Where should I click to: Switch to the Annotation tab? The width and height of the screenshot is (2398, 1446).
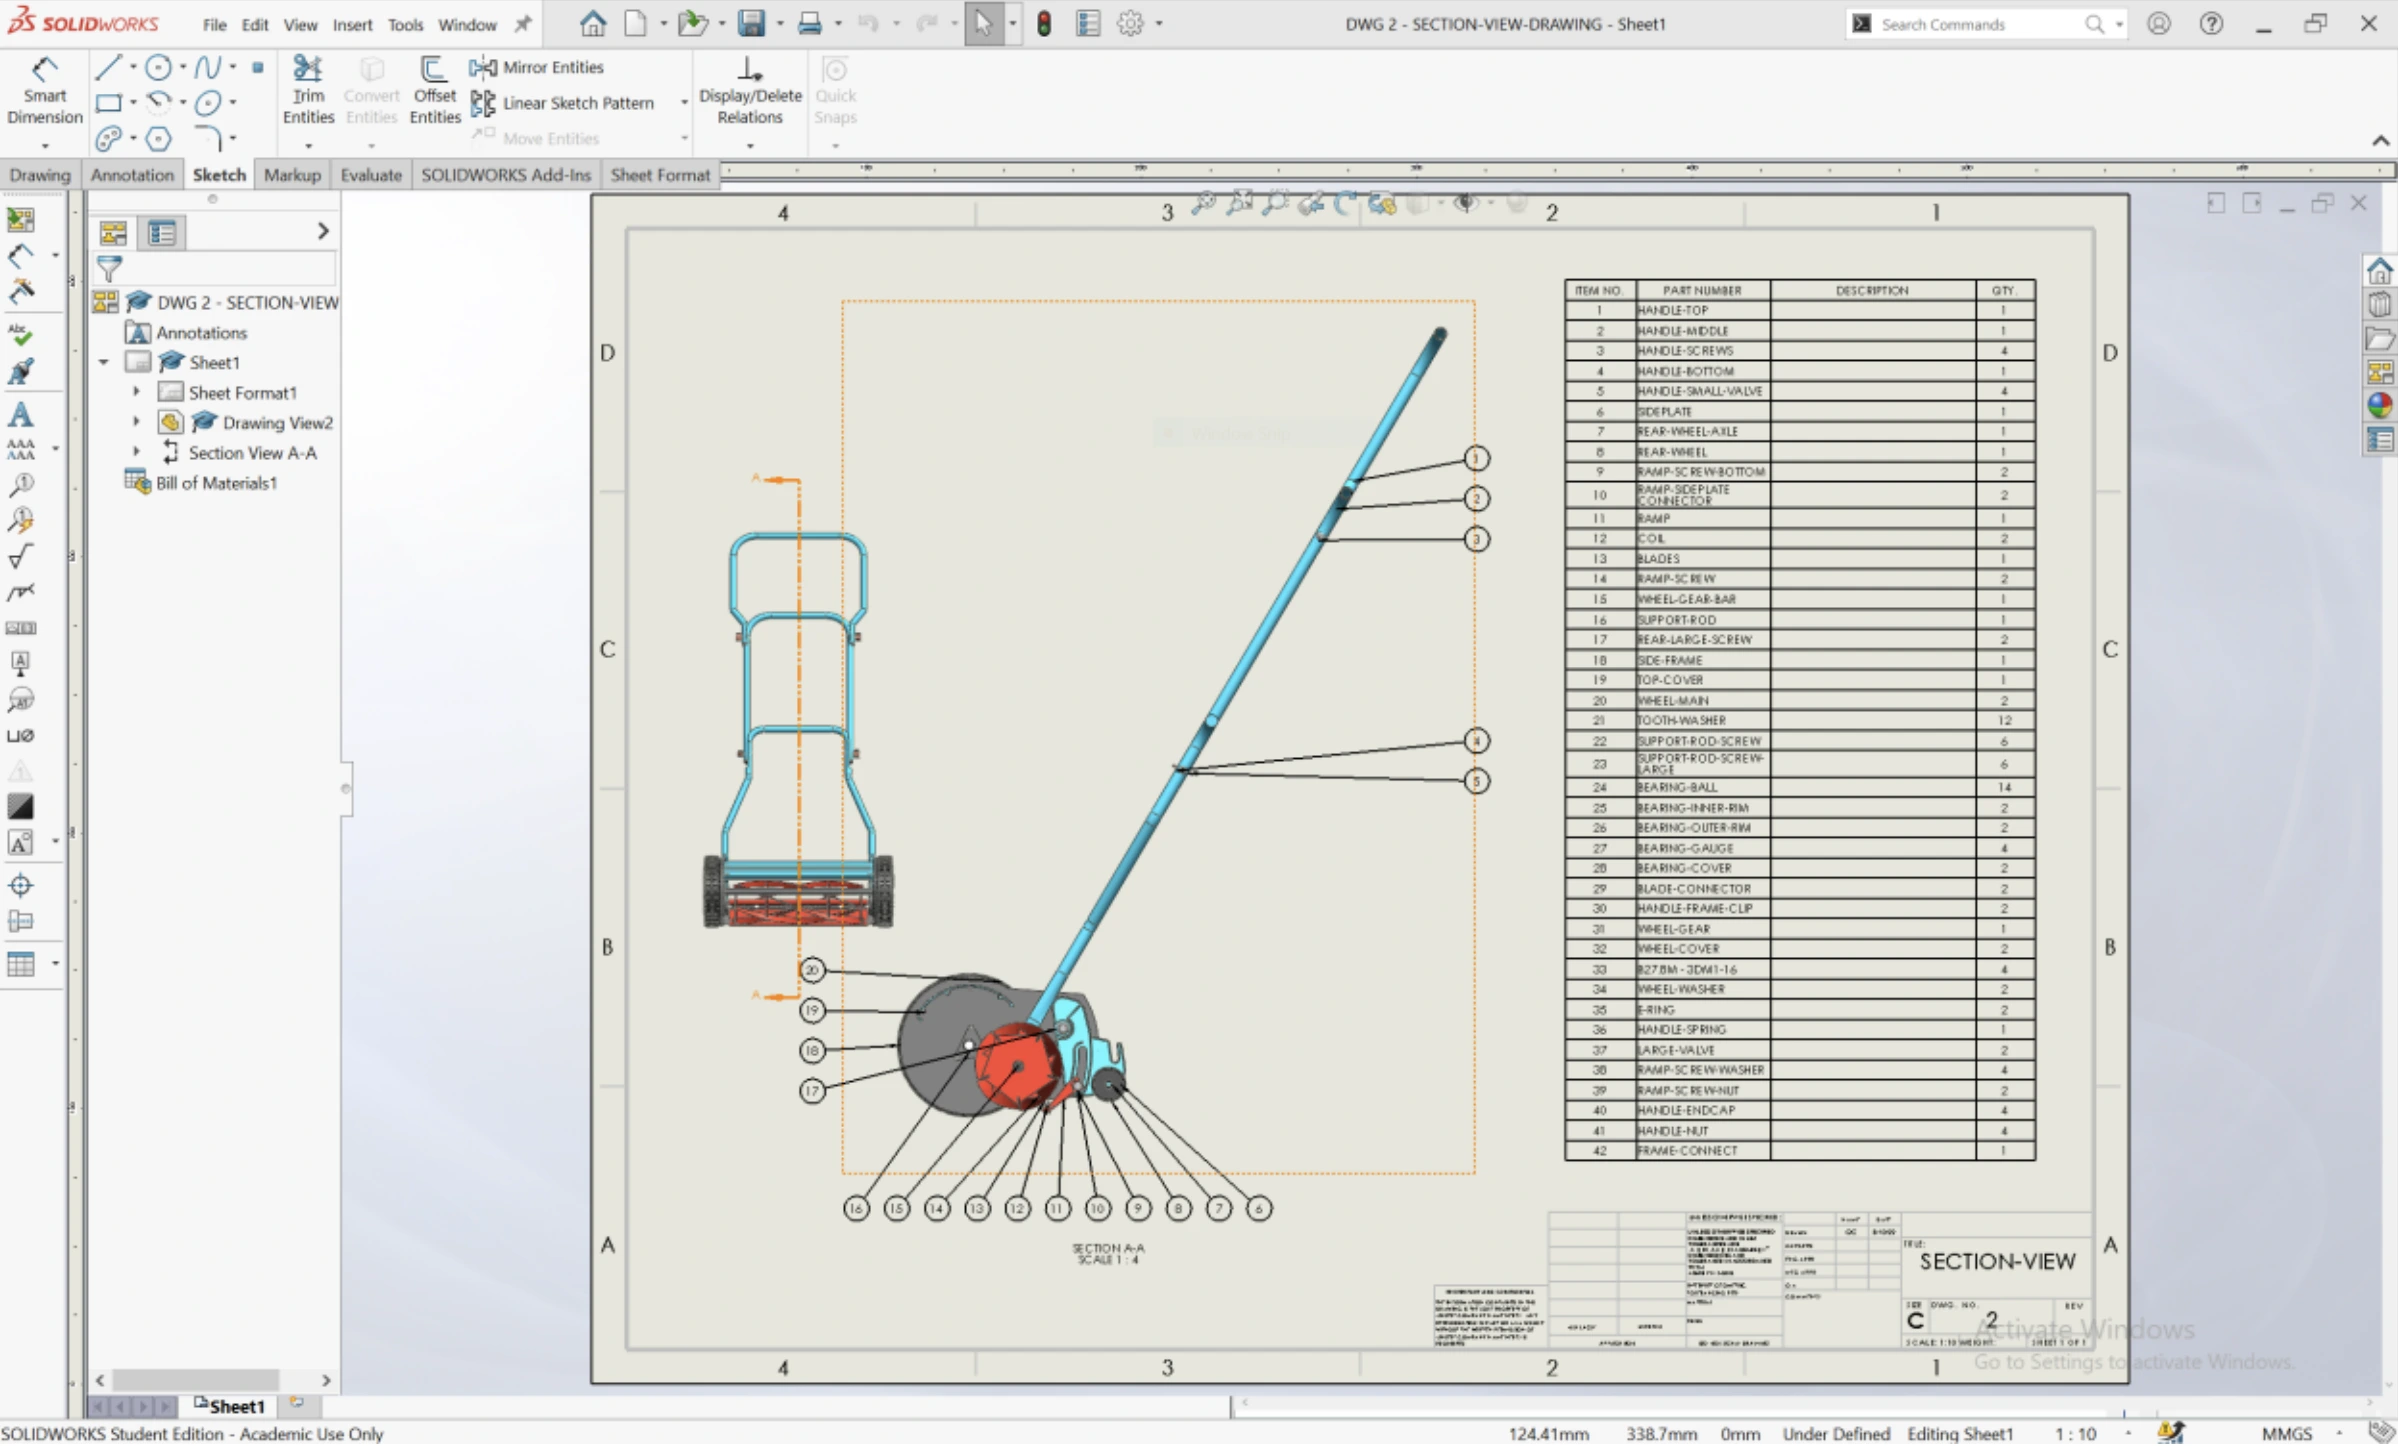(x=132, y=175)
